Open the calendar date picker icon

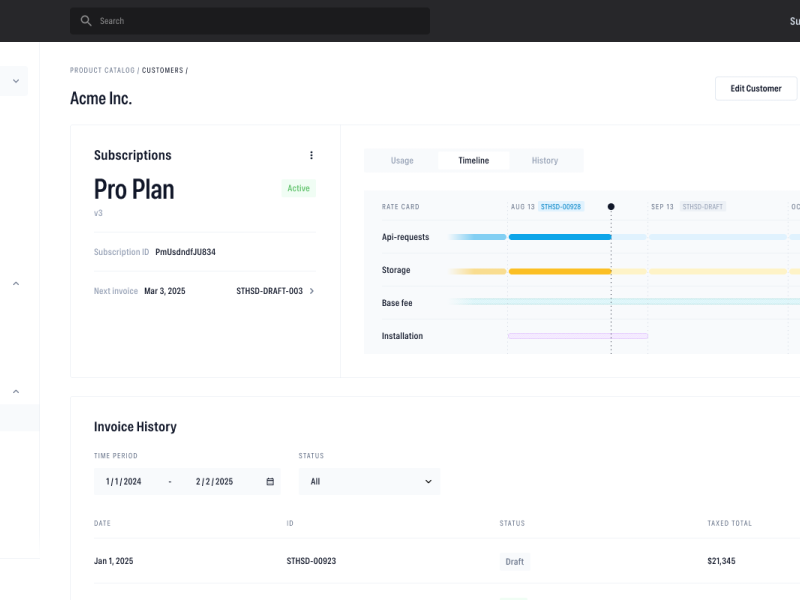(x=270, y=481)
